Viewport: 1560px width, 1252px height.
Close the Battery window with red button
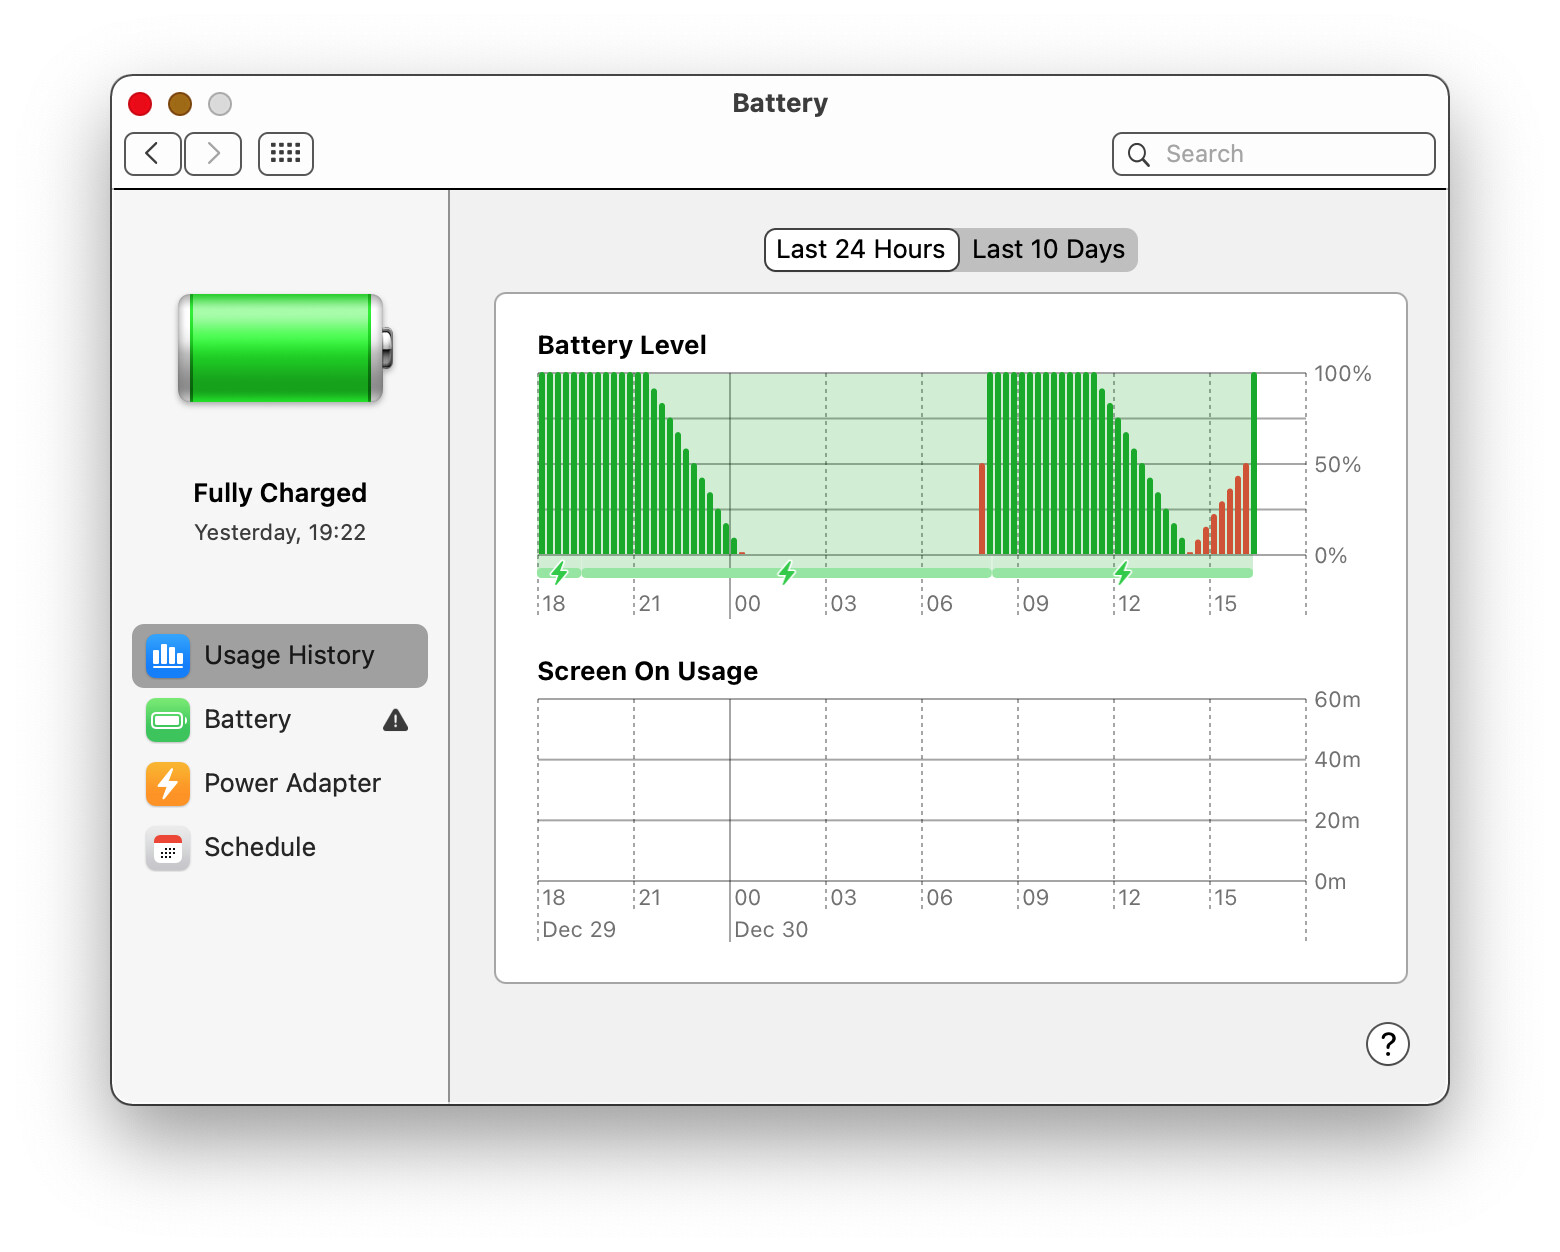pyautogui.click(x=140, y=104)
